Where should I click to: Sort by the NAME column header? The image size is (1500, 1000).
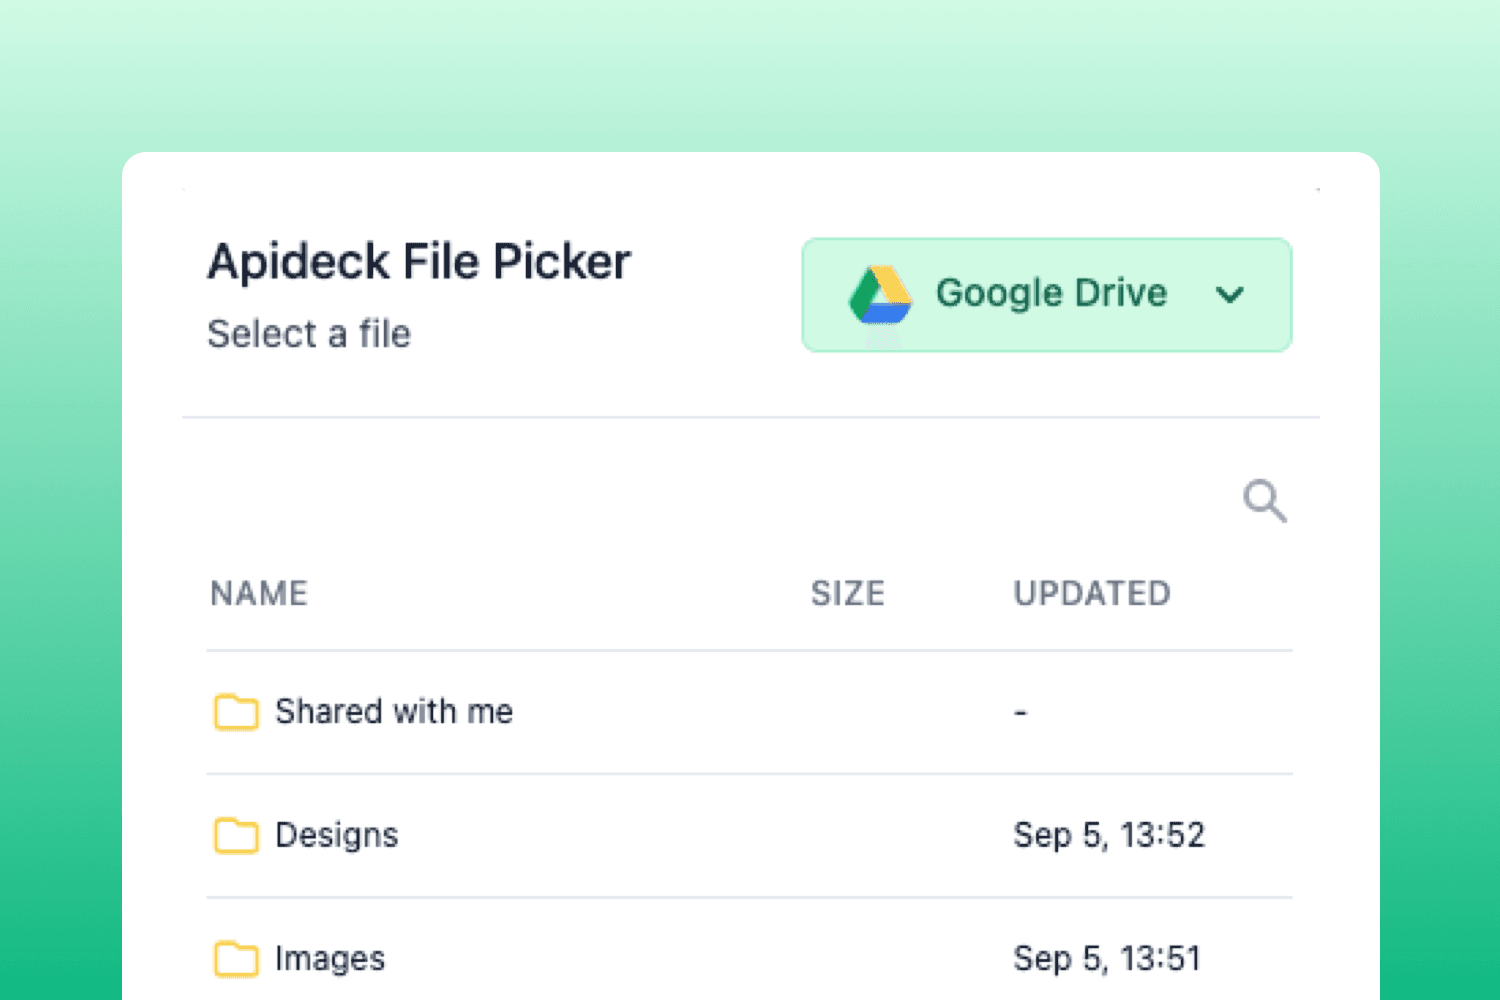click(x=259, y=593)
